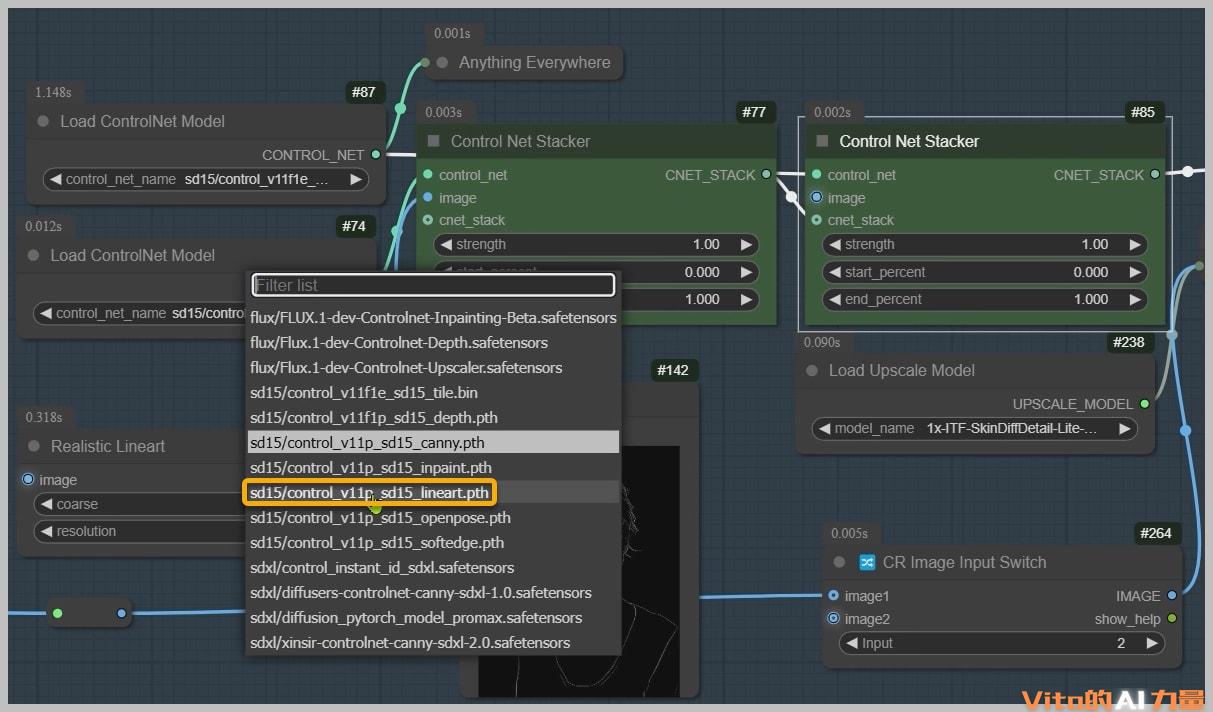Viewport: 1213px width, 712px height.
Task: Increase Input value on CR Image Input Switch
Action: [x=1152, y=643]
